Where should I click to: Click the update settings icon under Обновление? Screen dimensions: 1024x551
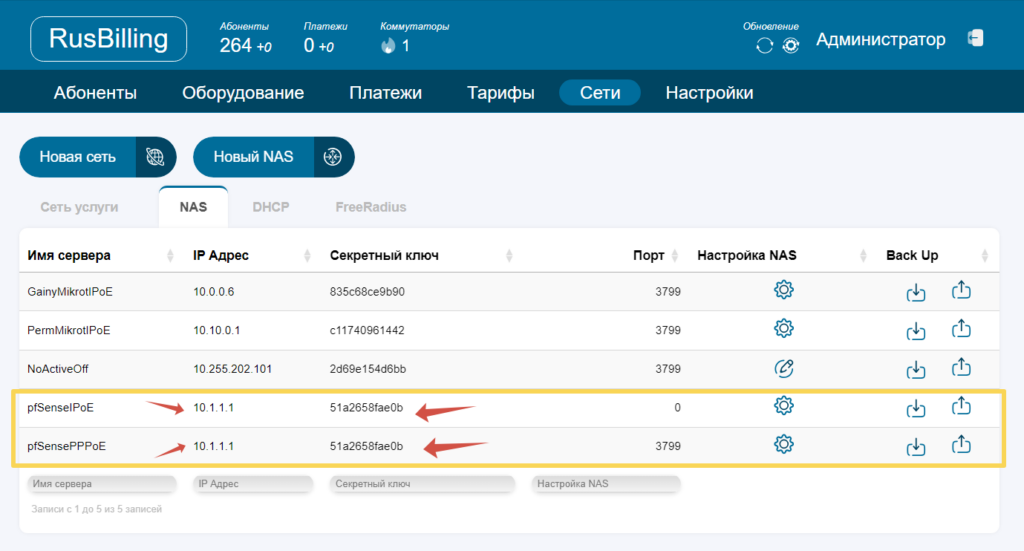click(x=791, y=45)
